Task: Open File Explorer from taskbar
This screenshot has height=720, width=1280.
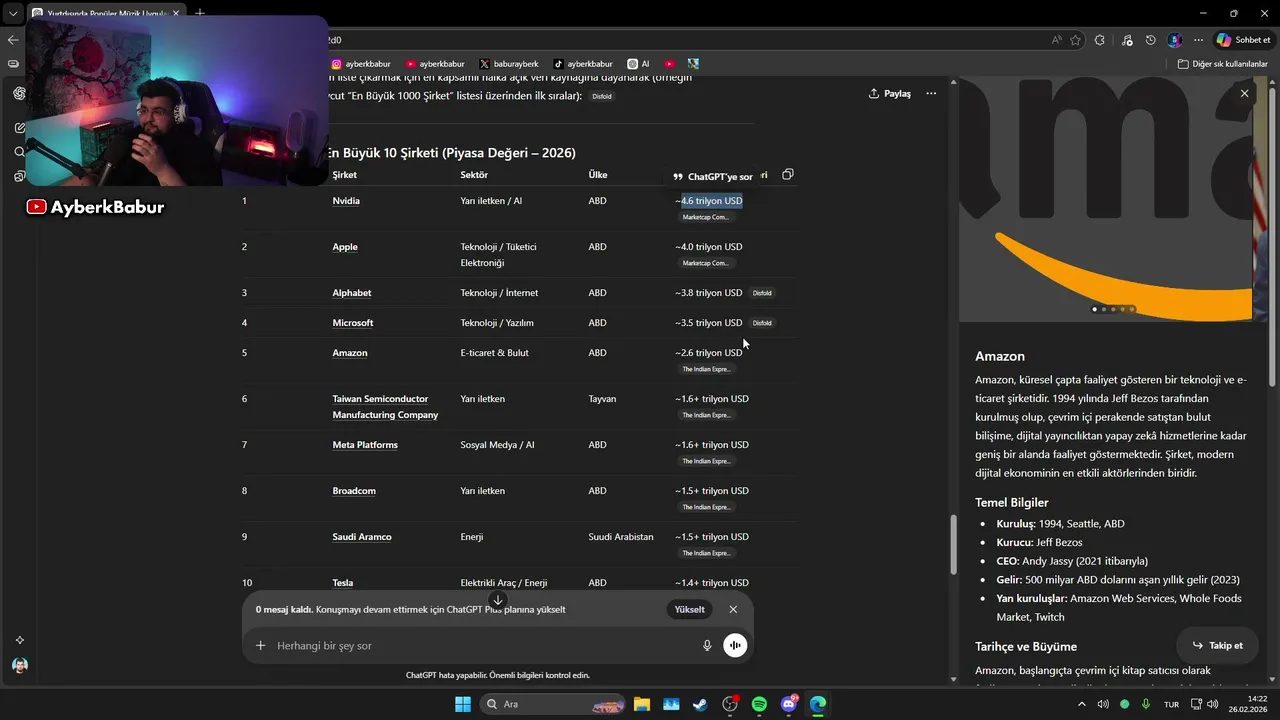Action: tap(641, 704)
